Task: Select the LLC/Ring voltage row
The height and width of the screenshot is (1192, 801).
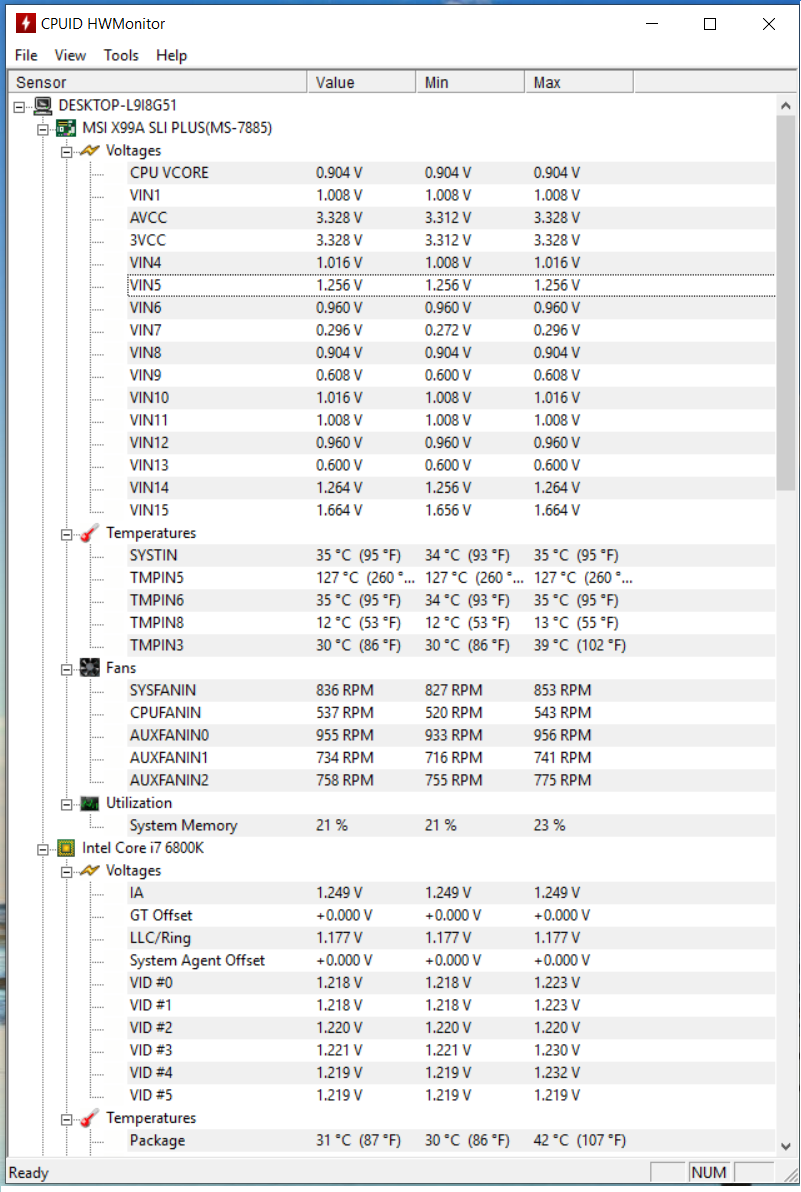Action: [451, 937]
